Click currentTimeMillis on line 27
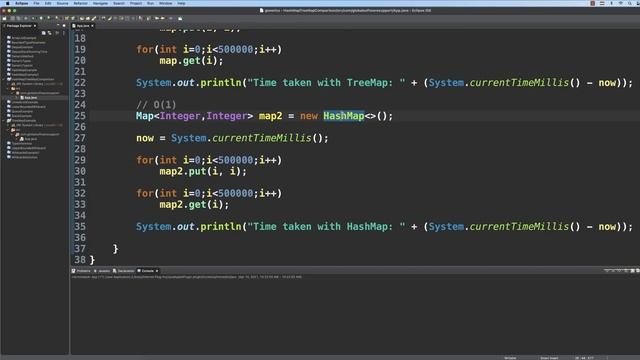 coord(262,138)
